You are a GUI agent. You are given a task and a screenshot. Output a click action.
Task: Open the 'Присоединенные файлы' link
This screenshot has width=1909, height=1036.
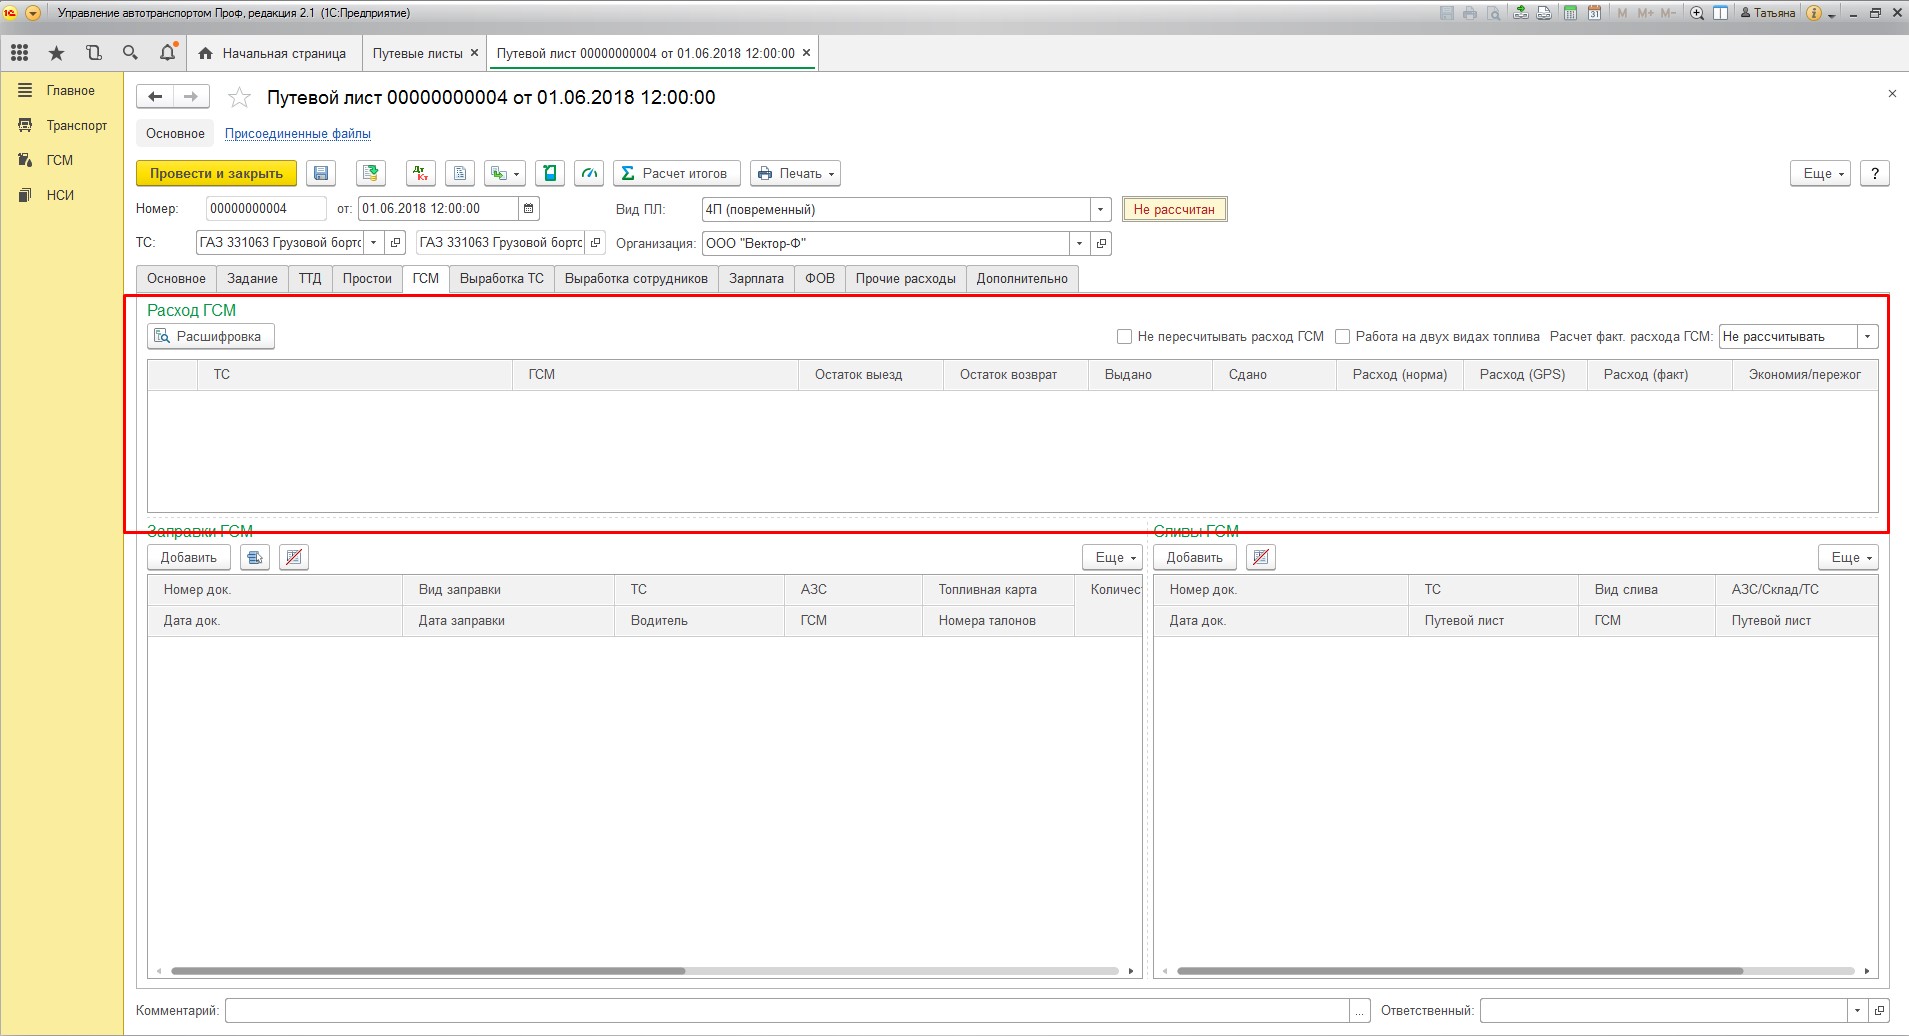[x=297, y=134]
